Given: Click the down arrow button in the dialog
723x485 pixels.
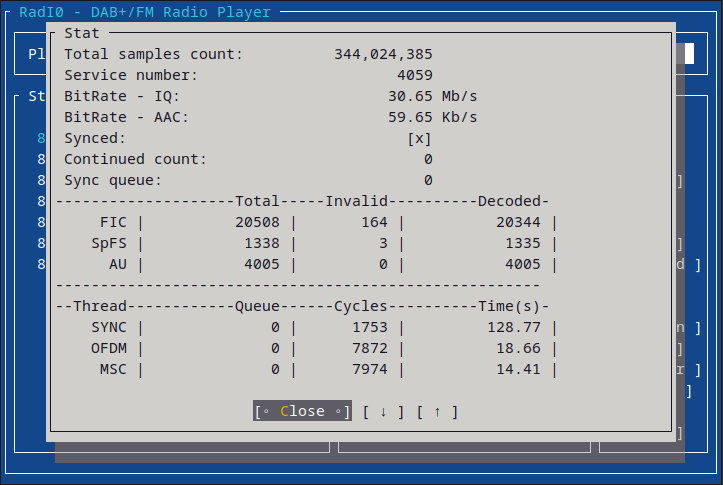Looking at the screenshot, I should point(383,412).
